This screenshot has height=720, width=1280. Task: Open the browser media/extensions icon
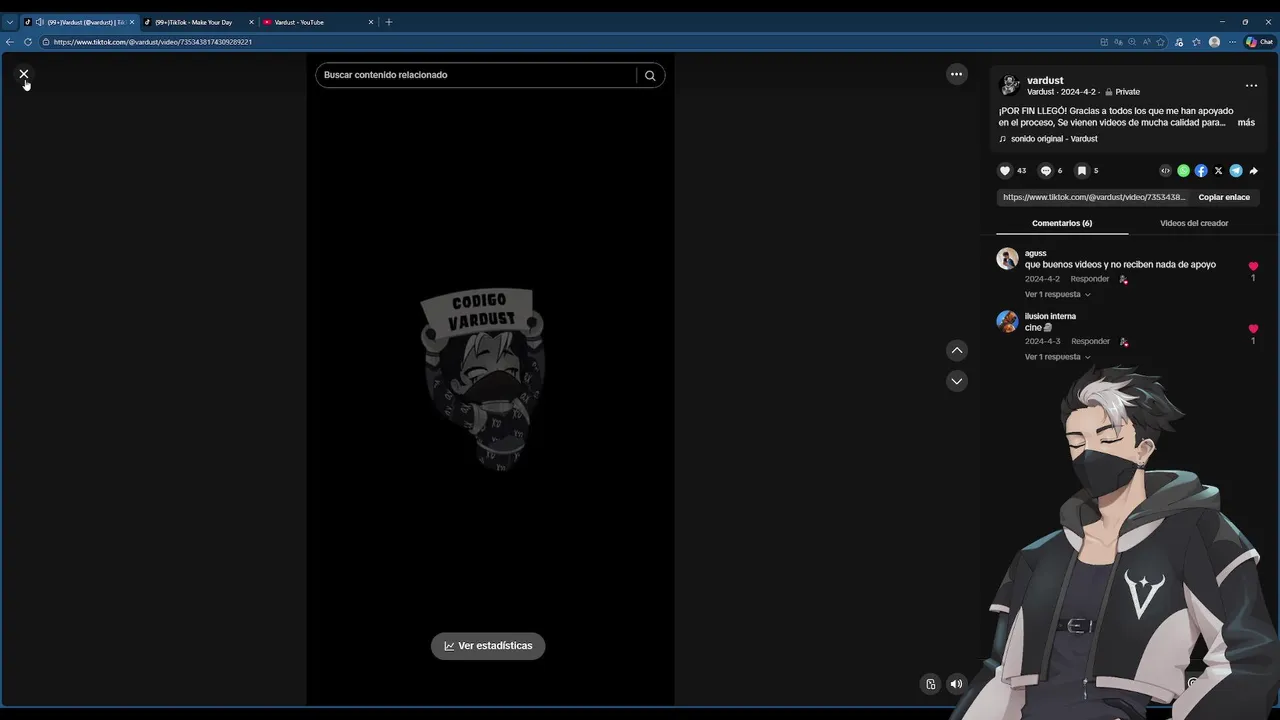pos(1179,42)
